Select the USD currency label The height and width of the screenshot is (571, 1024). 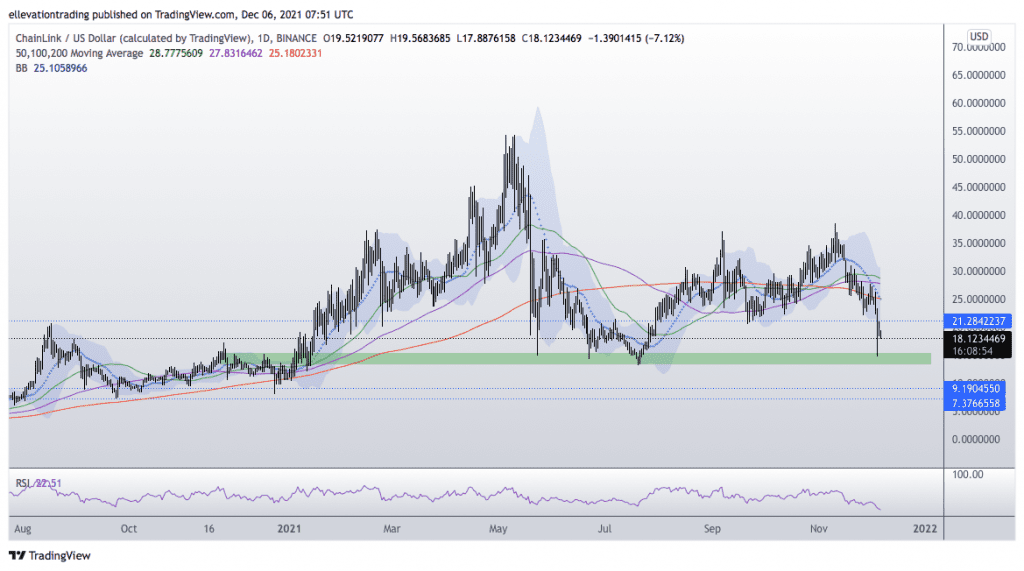[978, 36]
